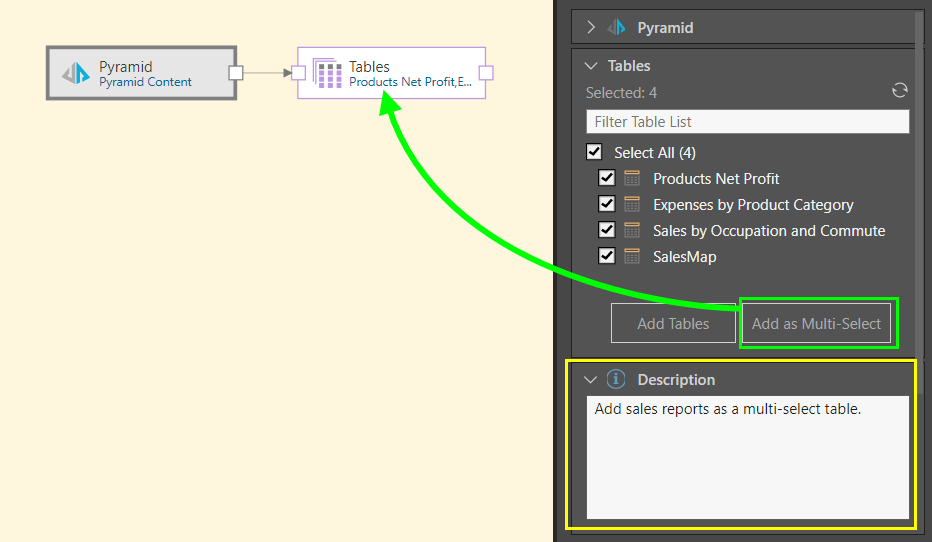Click the Pyramid panel header logo icon
The image size is (932, 542).
tap(617, 28)
